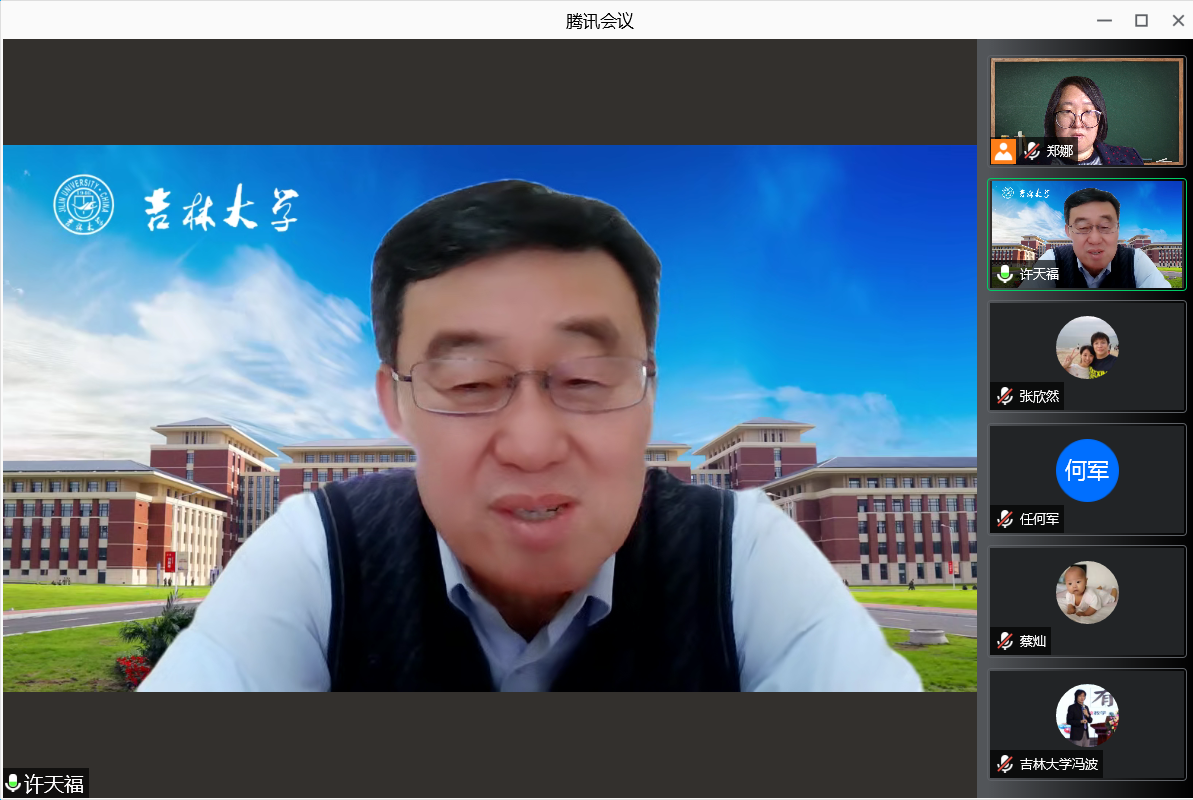Click the blue 何军 avatar circle
This screenshot has height=800, width=1193.
click(1087, 470)
